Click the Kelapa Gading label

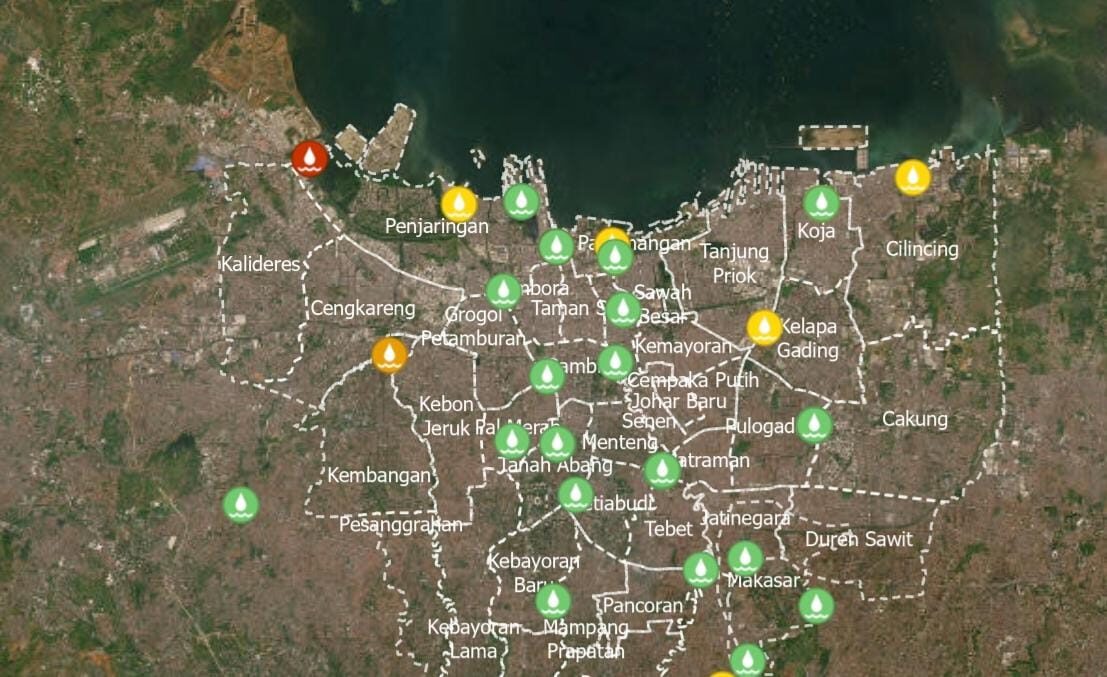808,338
